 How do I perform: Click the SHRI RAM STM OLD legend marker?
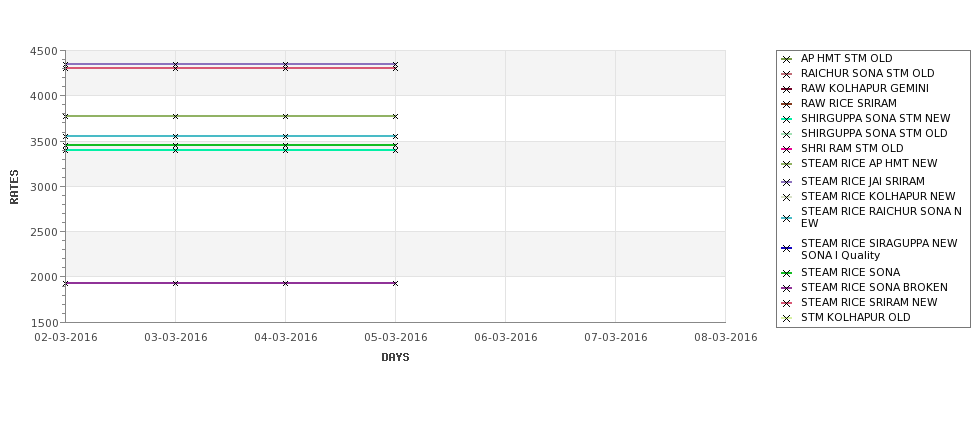[x=787, y=149]
